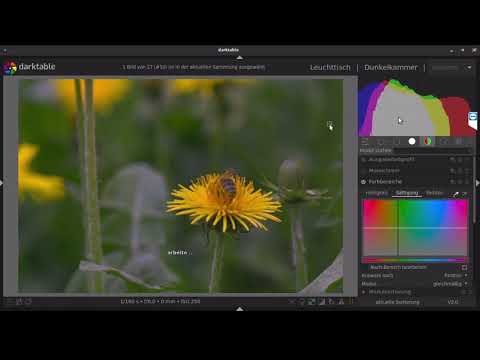Show favourite modules group
This screenshot has height=360, width=480.
click(381, 141)
